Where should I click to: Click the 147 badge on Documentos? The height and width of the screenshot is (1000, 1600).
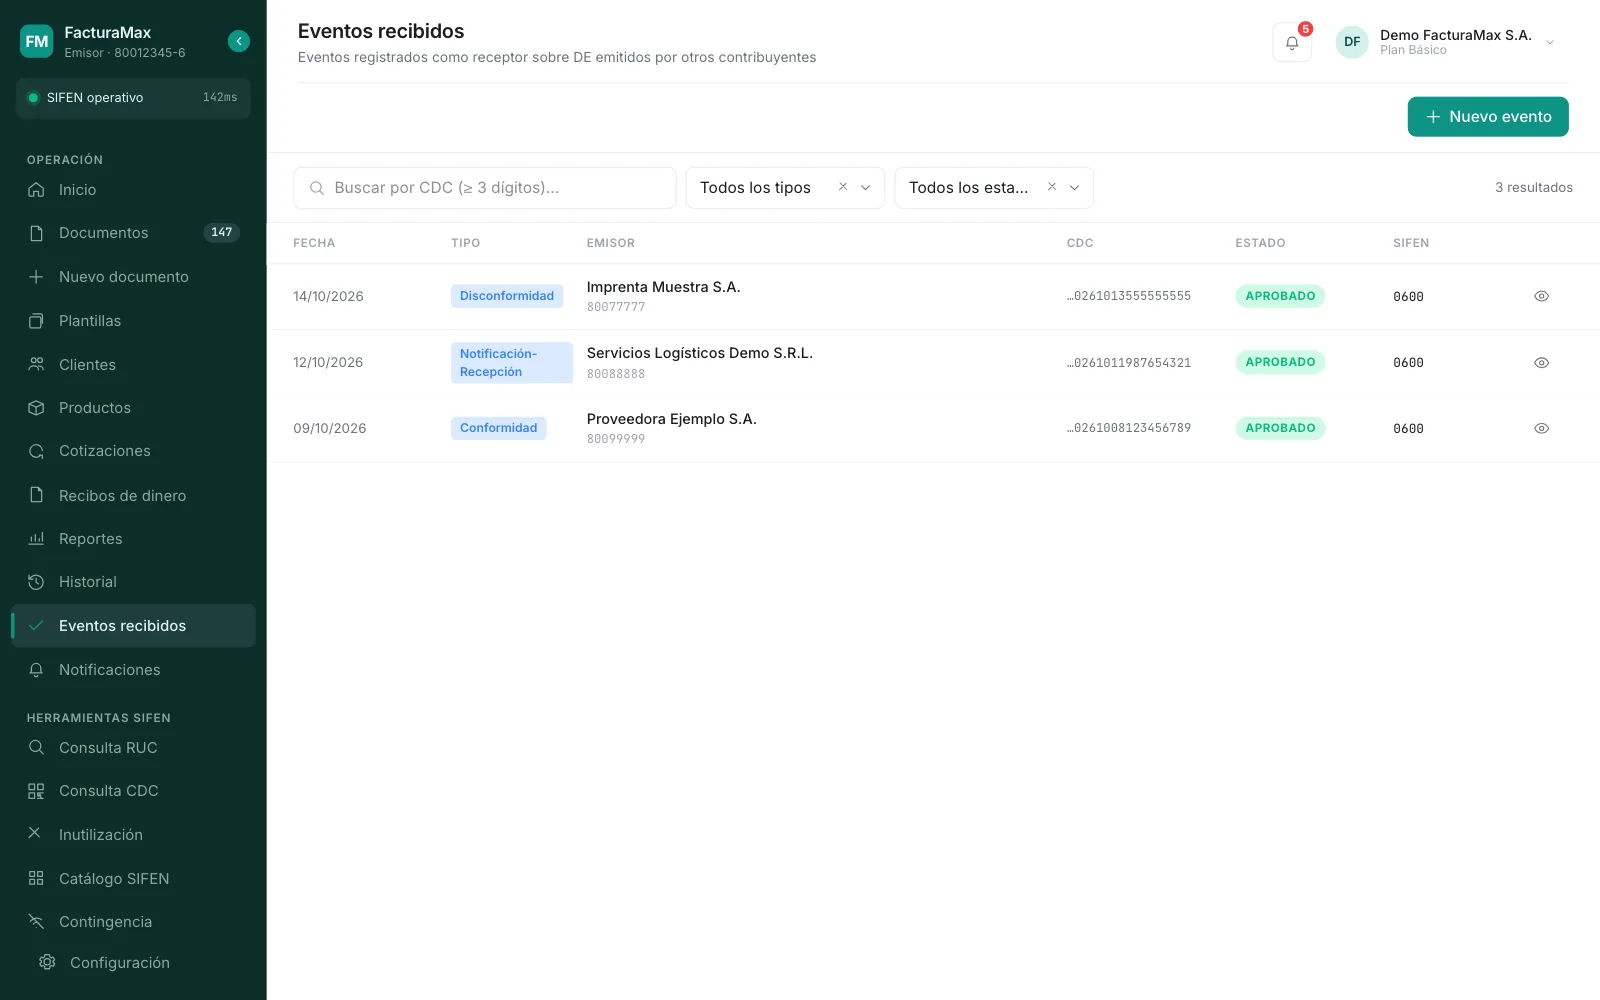pos(221,233)
